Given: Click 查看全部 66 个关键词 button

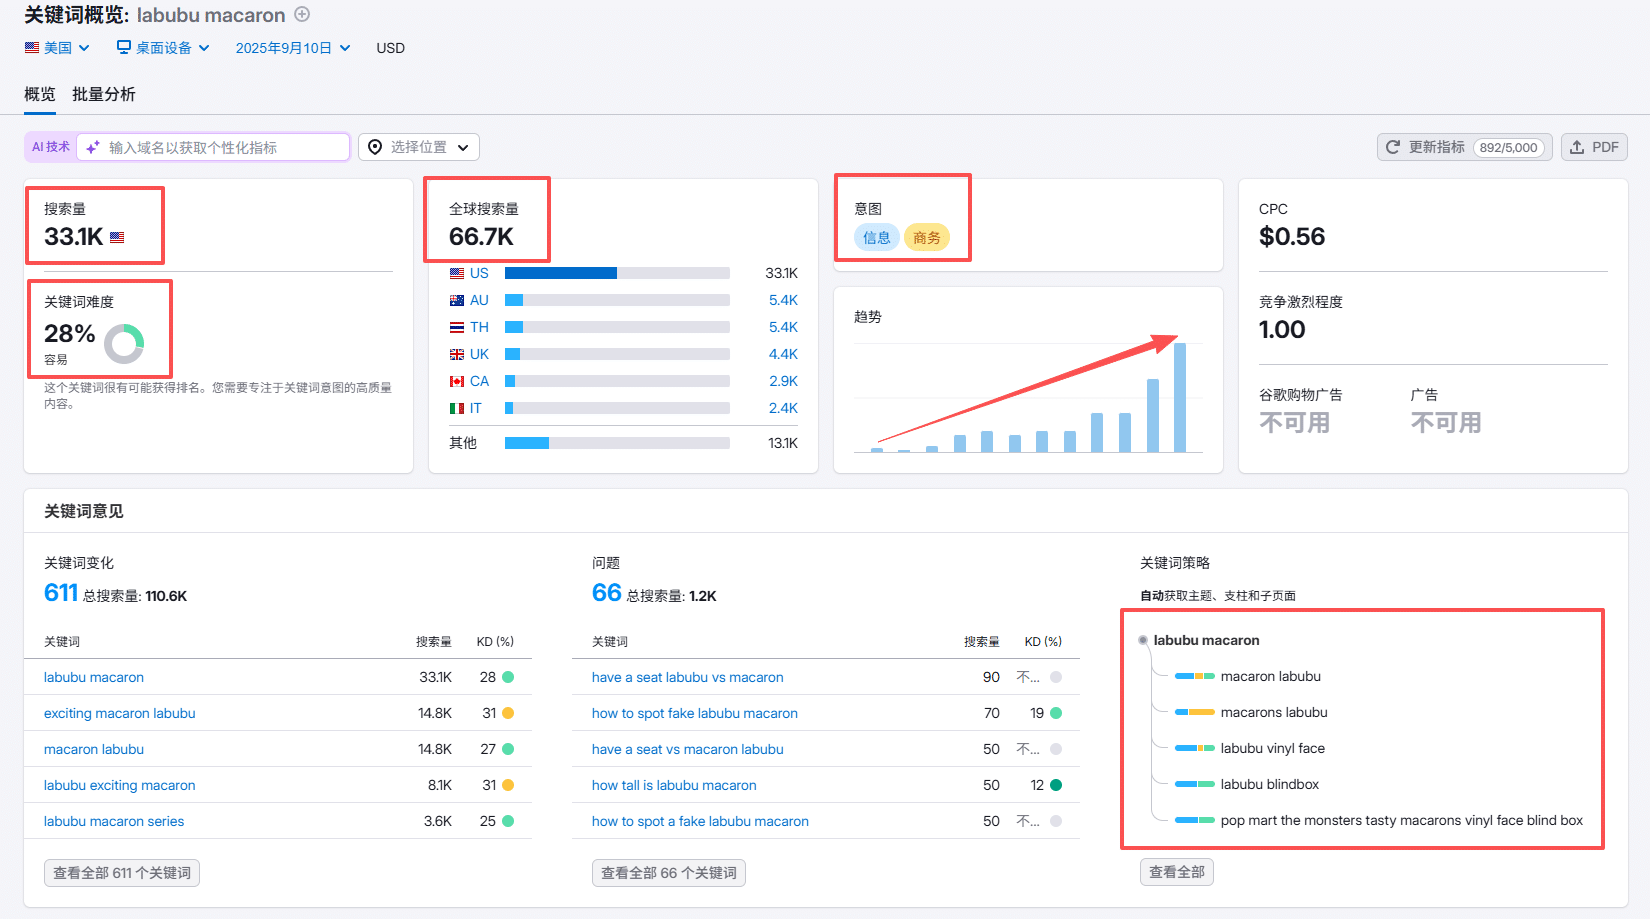Looking at the screenshot, I should coord(669,873).
